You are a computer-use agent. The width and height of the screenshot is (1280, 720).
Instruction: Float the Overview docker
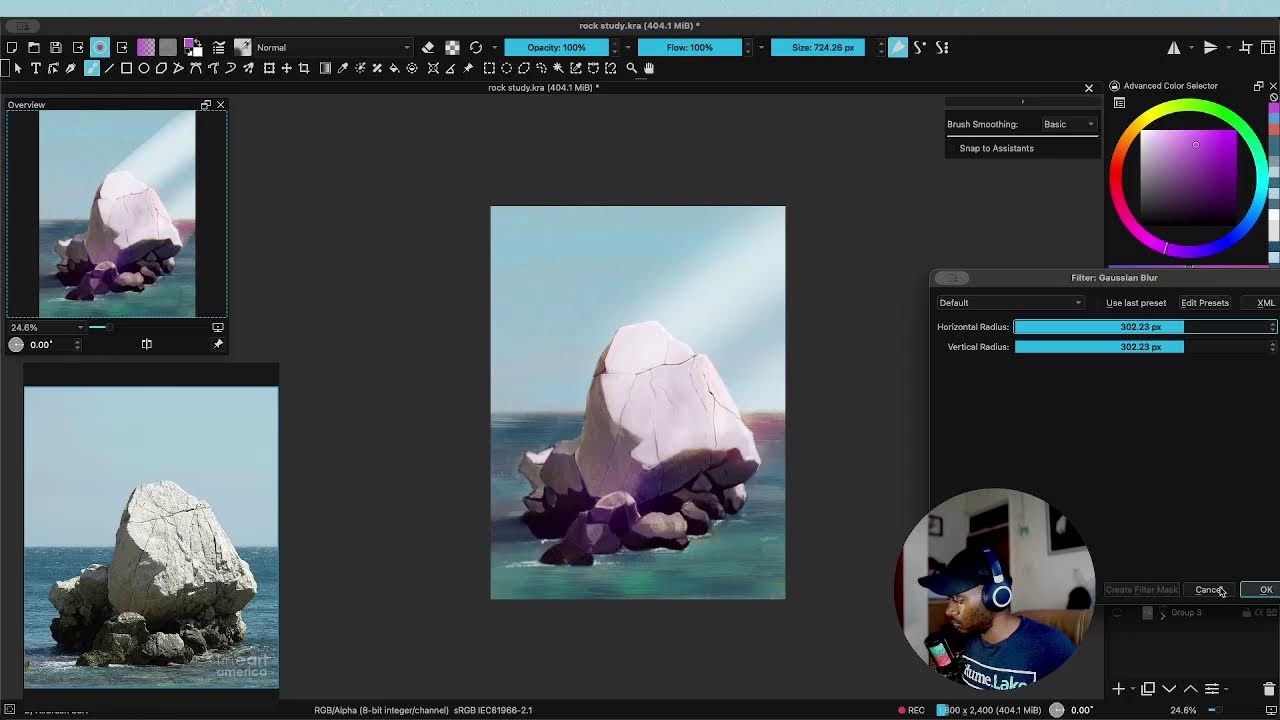[x=206, y=105]
